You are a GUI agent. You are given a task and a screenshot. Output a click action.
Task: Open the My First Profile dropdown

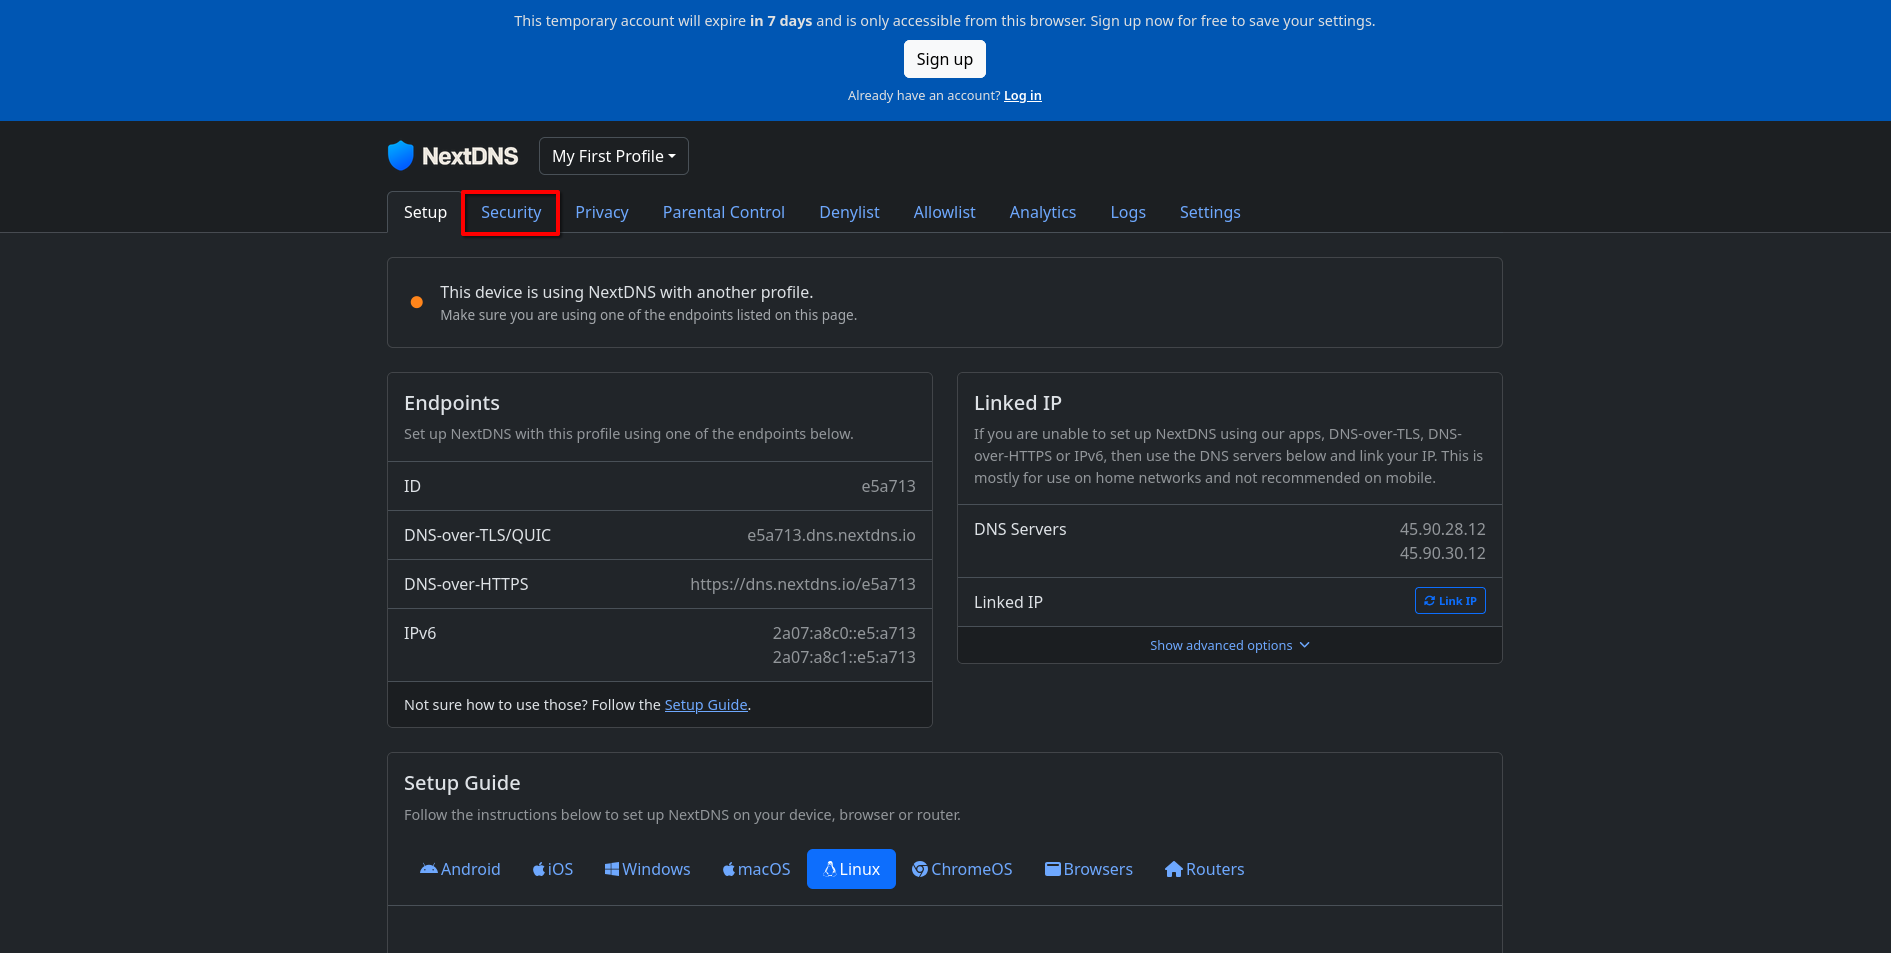(614, 156)
